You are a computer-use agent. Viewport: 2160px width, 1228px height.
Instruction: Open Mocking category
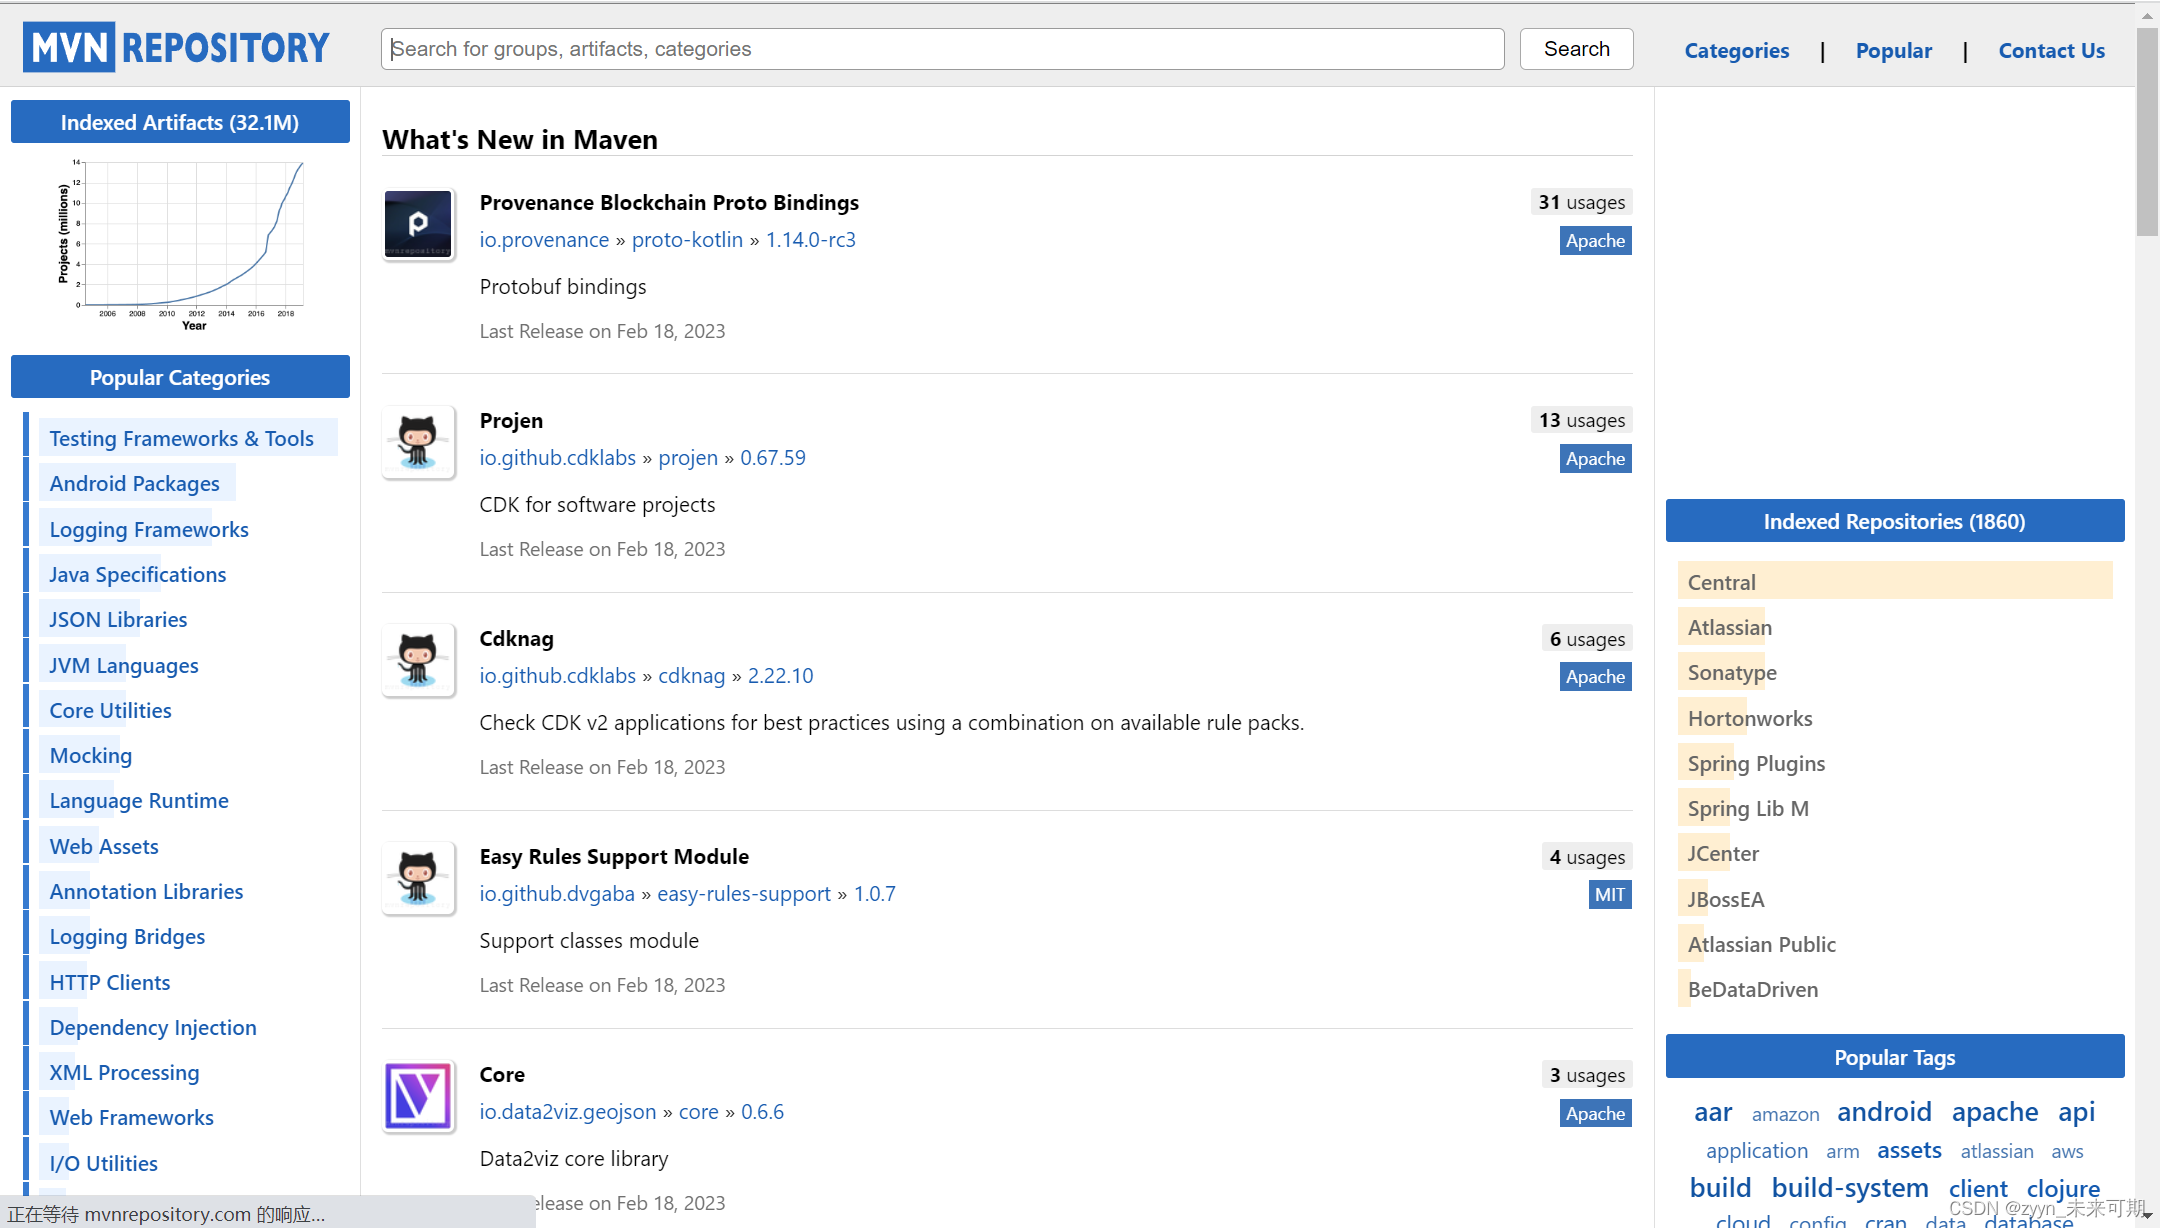[x=91, y=755]
